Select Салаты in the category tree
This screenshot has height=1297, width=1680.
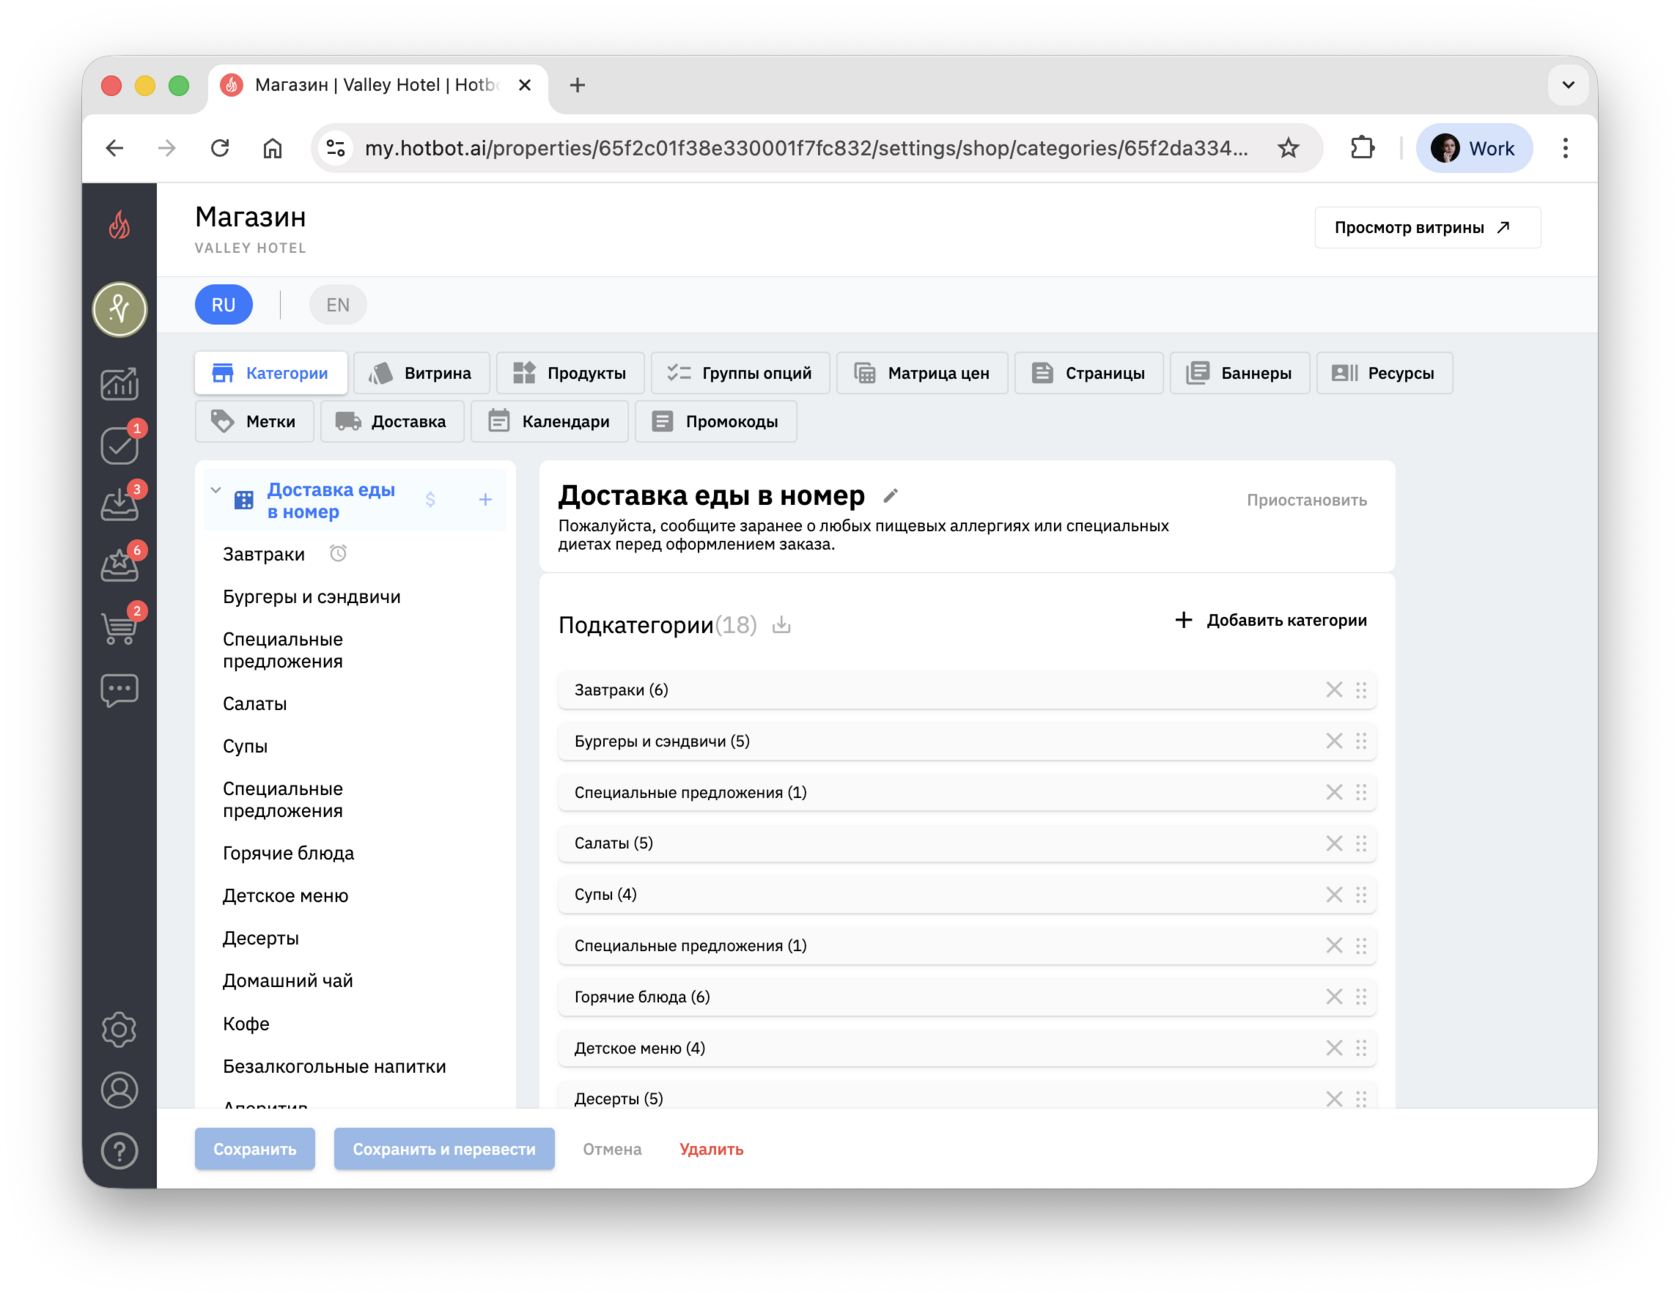pyautogui.click(x=255, y=704)
